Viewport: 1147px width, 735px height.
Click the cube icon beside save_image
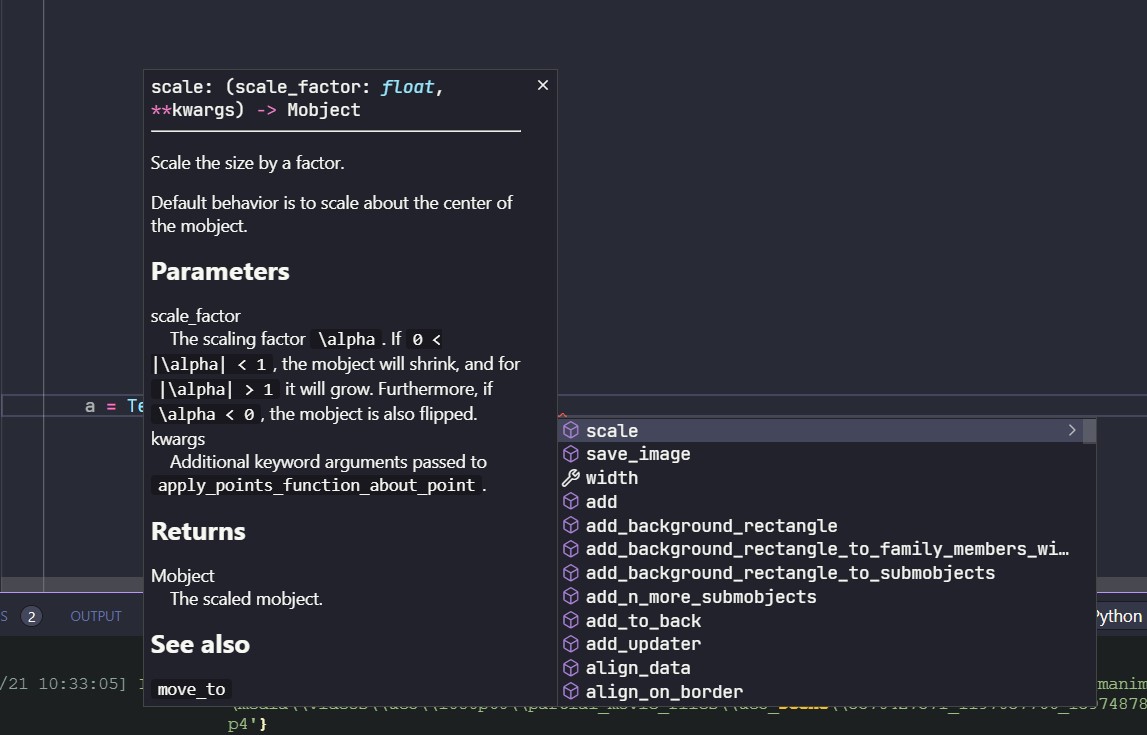(571, 454)
